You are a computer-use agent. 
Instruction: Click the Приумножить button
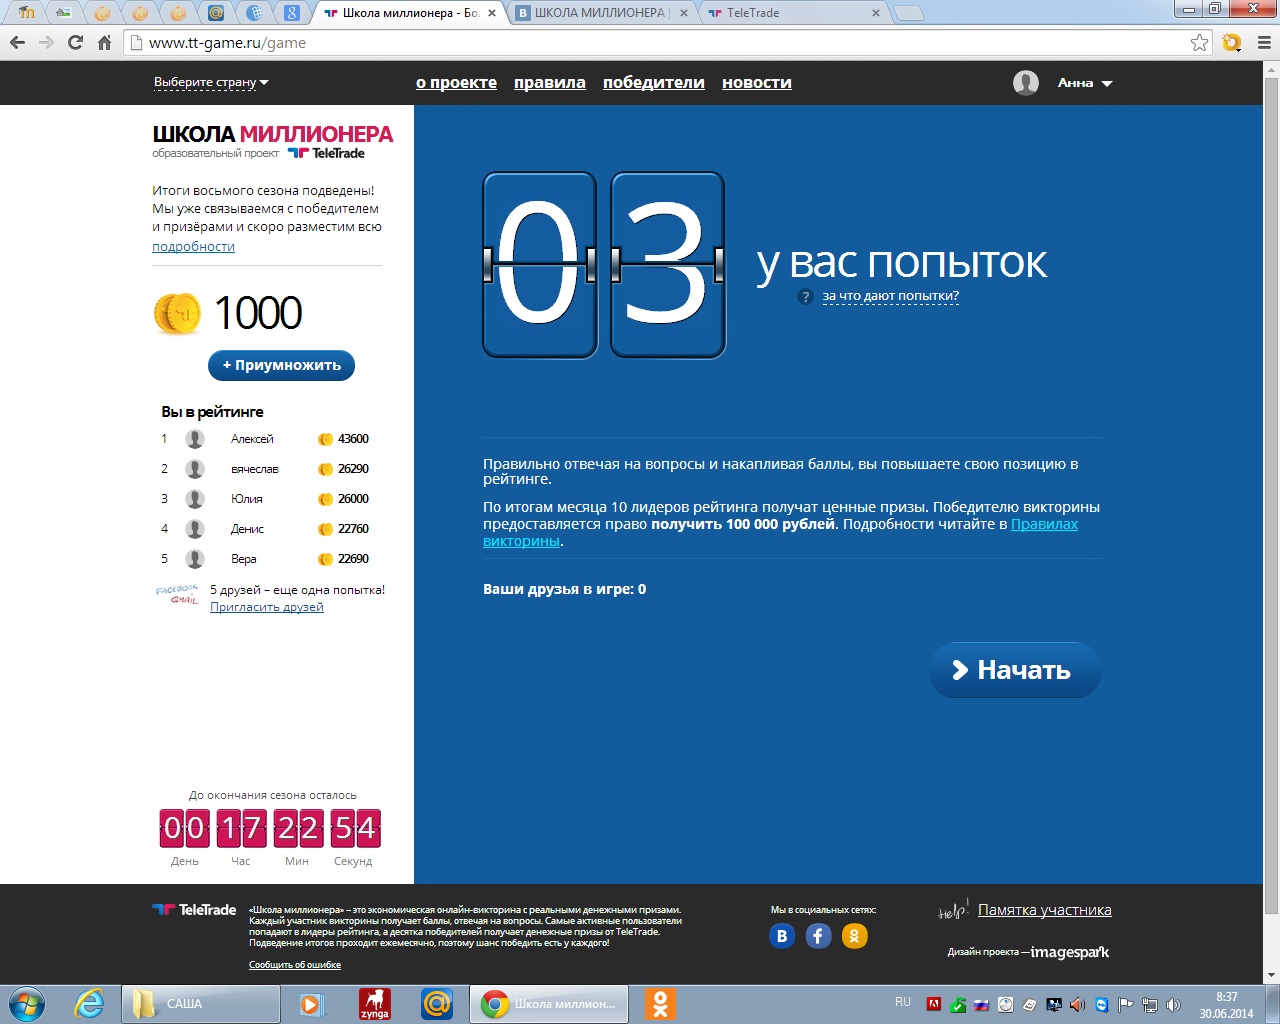[281, 365]
